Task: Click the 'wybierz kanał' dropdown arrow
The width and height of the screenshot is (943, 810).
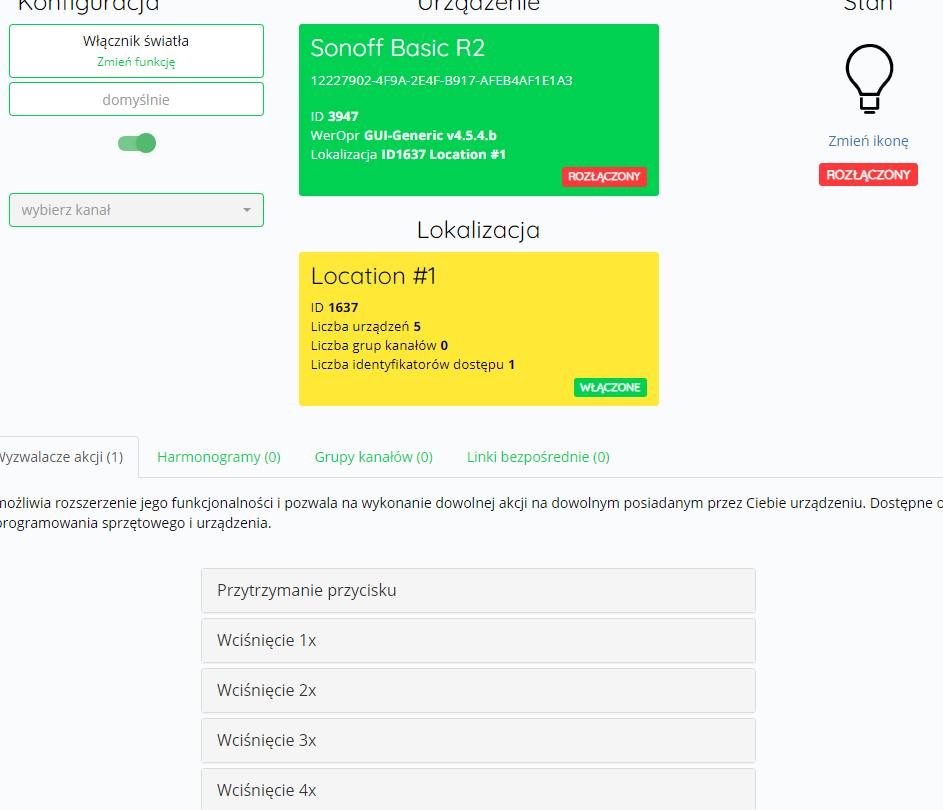Action: click(247, 210)
